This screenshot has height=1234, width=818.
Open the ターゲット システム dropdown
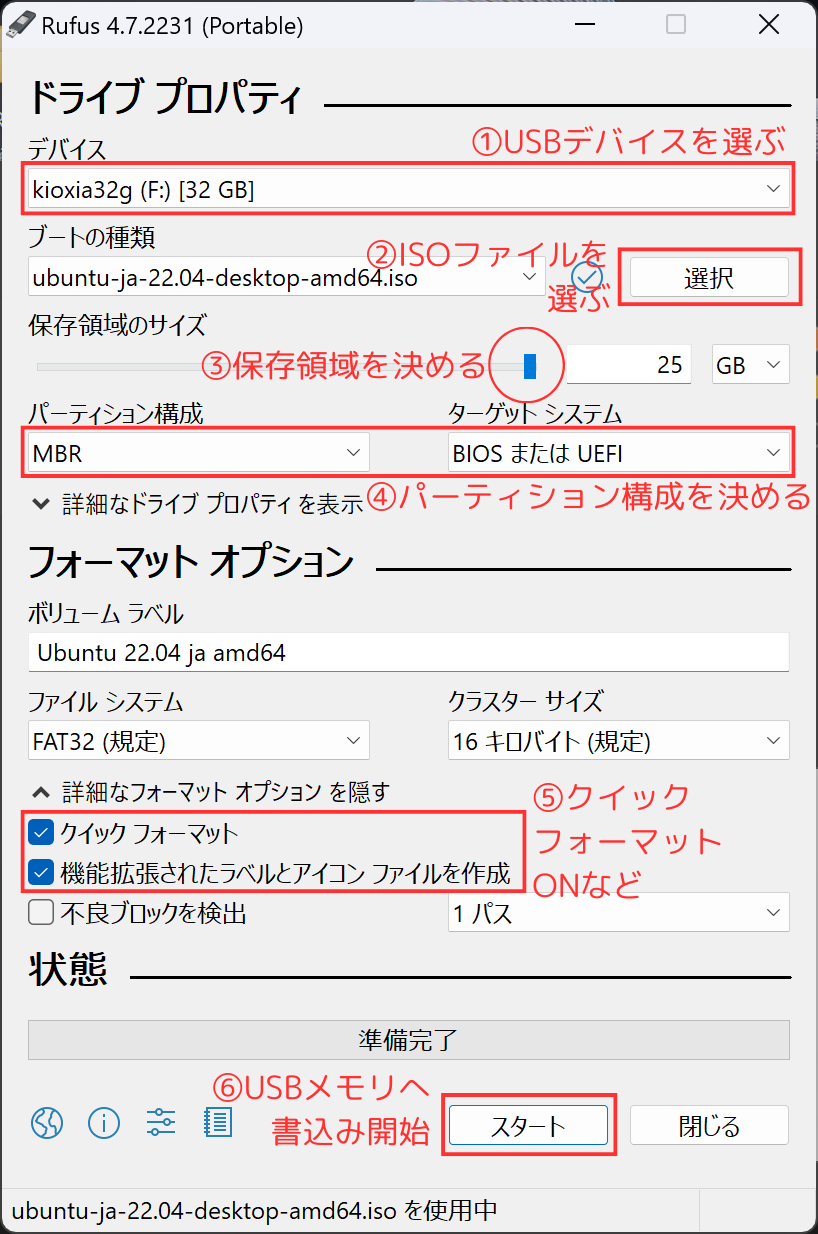[x=618, y=453]
